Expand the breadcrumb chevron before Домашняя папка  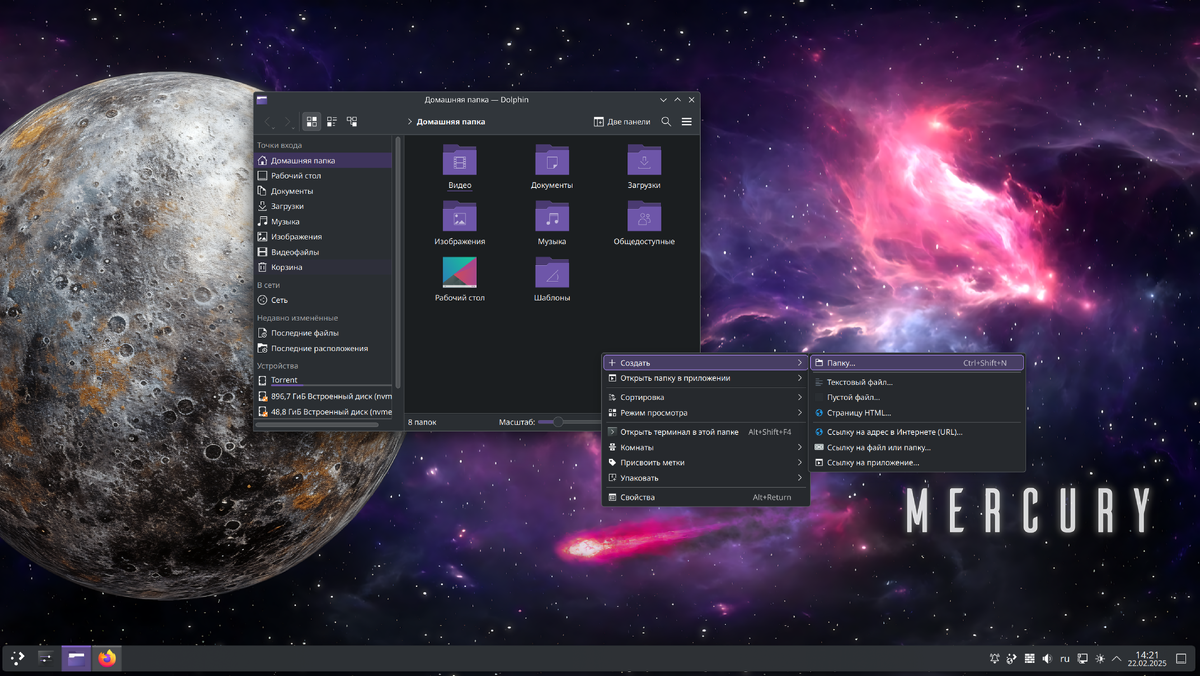[x=409, y=121]
